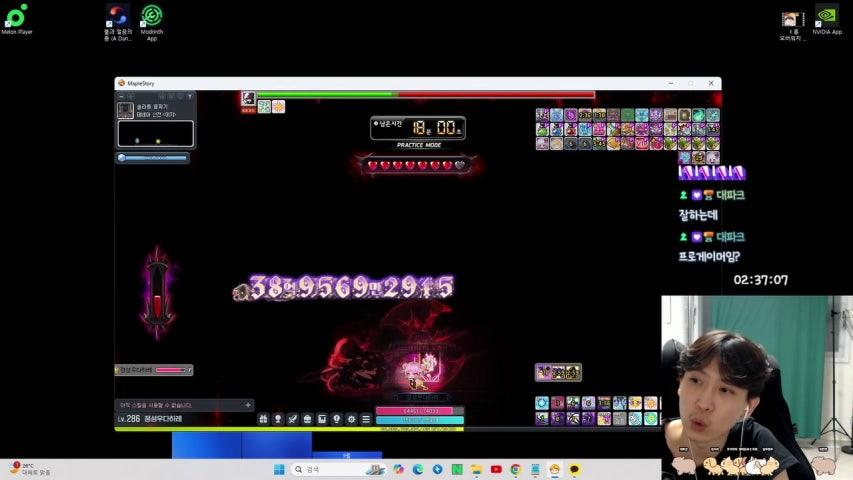853x480 pixels.
Task: Switch to MapleStory taskbar icon
Action: pos(555,469)
